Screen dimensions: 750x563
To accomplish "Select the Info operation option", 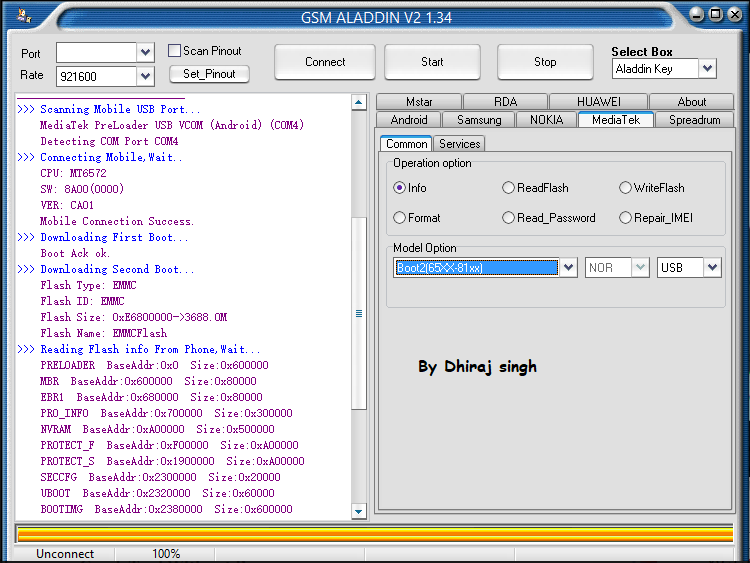I will tap(399, 188).
